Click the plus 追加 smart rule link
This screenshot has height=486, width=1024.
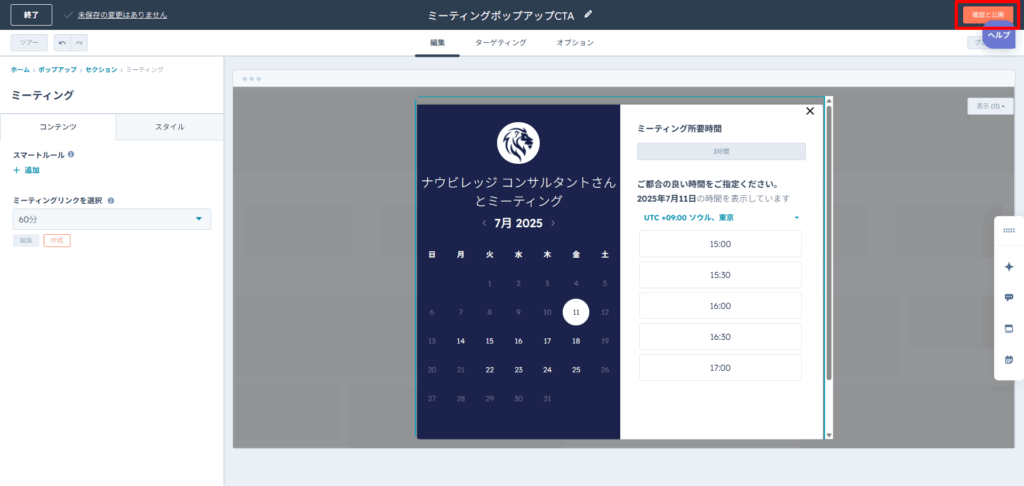coord(27,170)
